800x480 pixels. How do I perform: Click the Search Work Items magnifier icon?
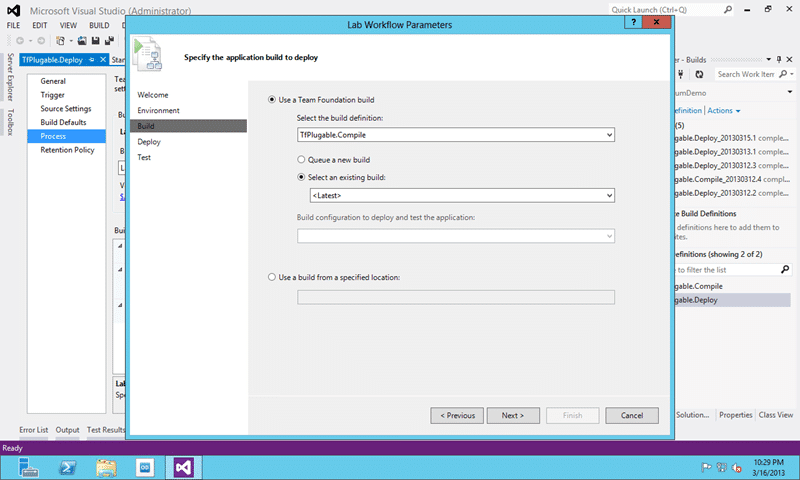(783, 74)
